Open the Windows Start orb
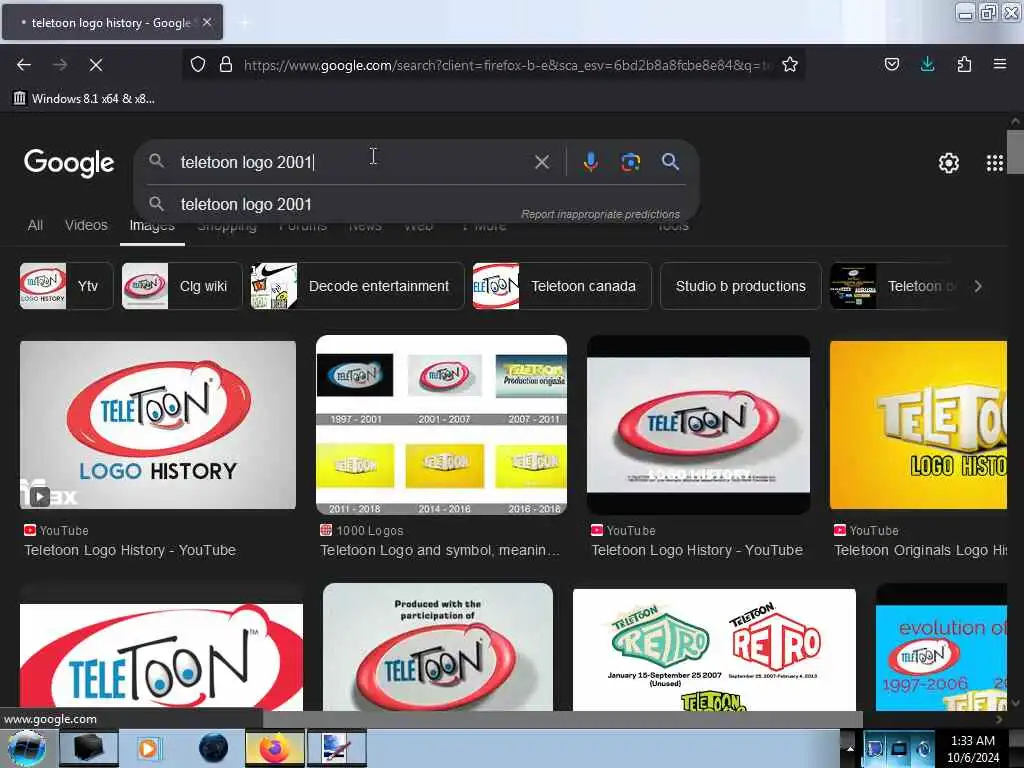The height and width of the screenshot is (768, 1024). click(27, 748)
